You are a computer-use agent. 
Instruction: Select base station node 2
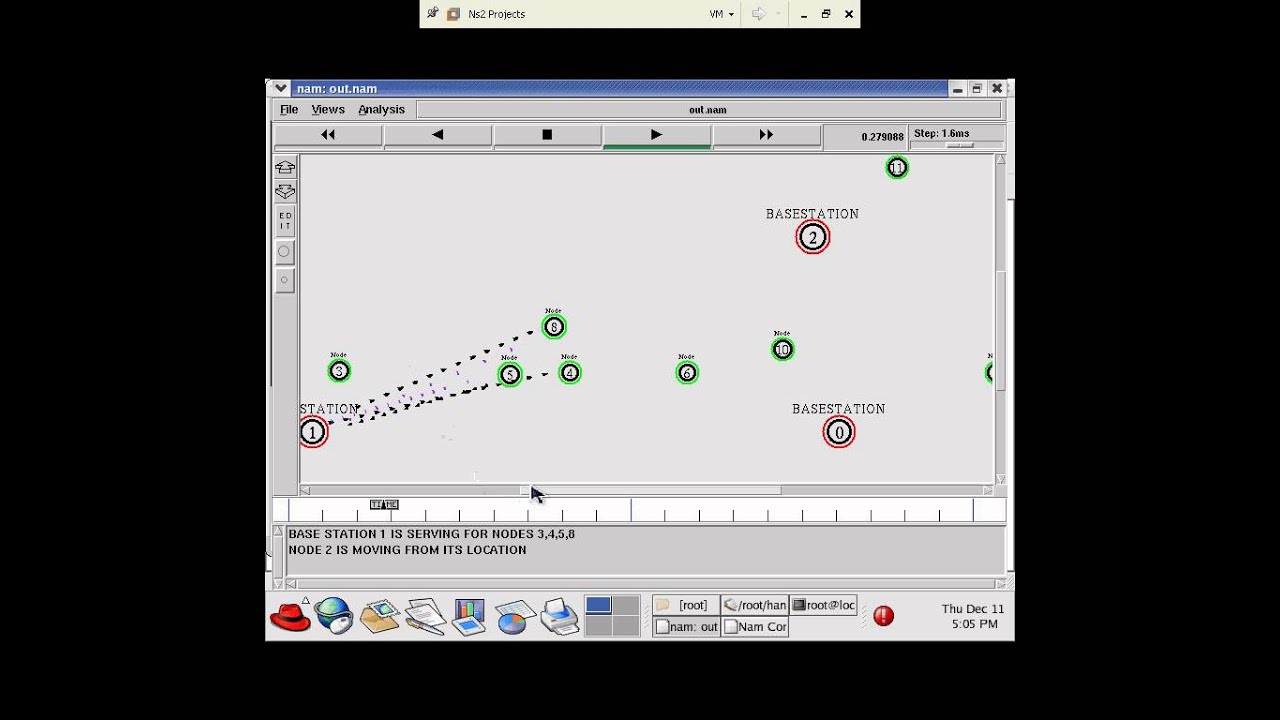tap(813, 237)
